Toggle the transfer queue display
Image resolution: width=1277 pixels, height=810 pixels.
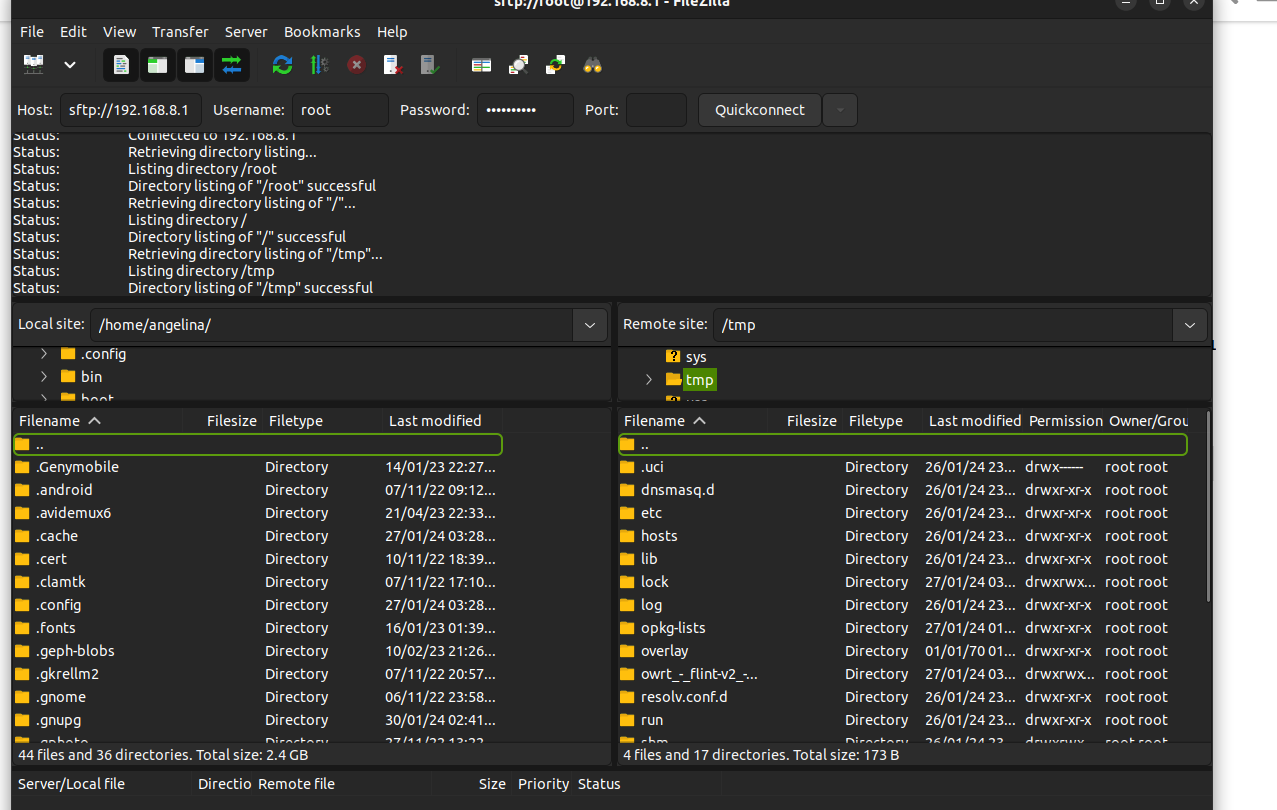tap(232, 65)
